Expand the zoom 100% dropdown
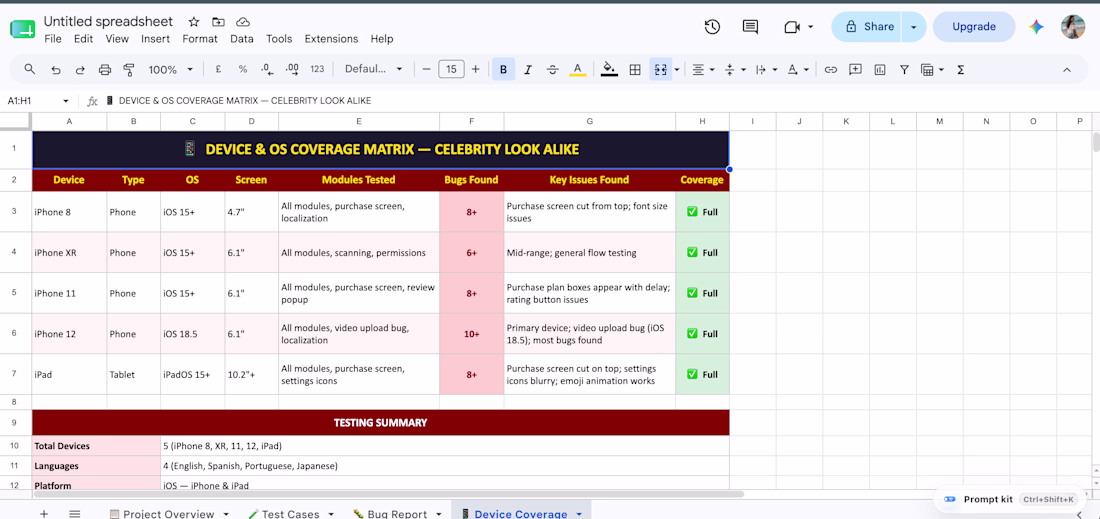This screenshot has width=1100, height=519. pos(170,69)
